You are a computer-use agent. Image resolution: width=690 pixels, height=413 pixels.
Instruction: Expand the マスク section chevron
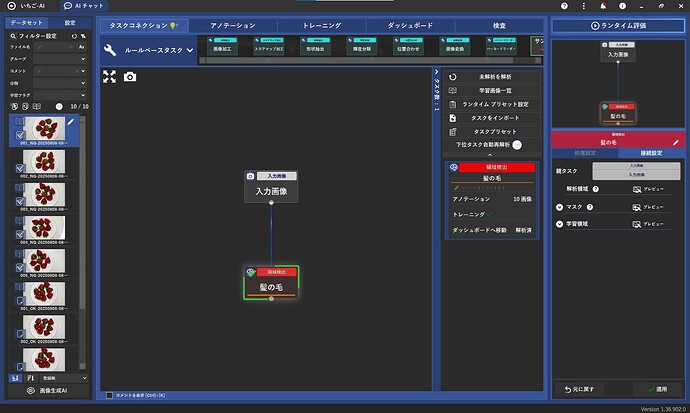pos(559,207)
